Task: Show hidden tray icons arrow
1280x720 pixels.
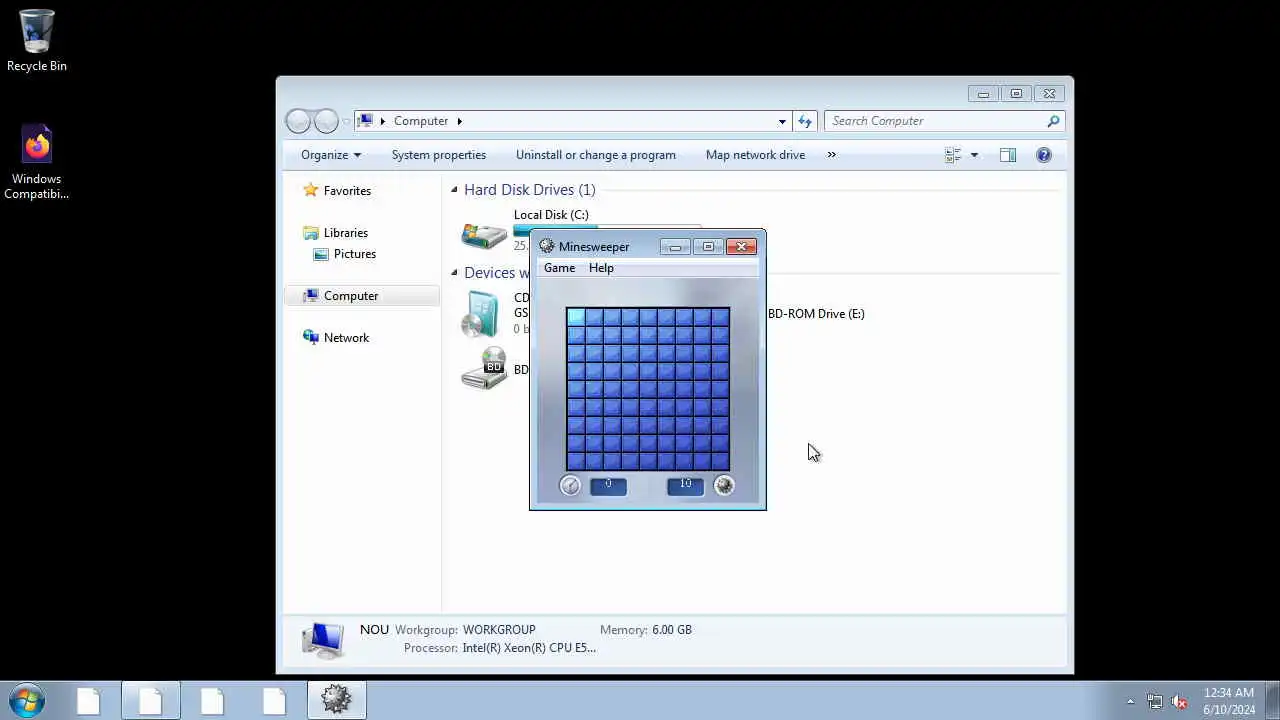Action: [x=1130, y=701]
